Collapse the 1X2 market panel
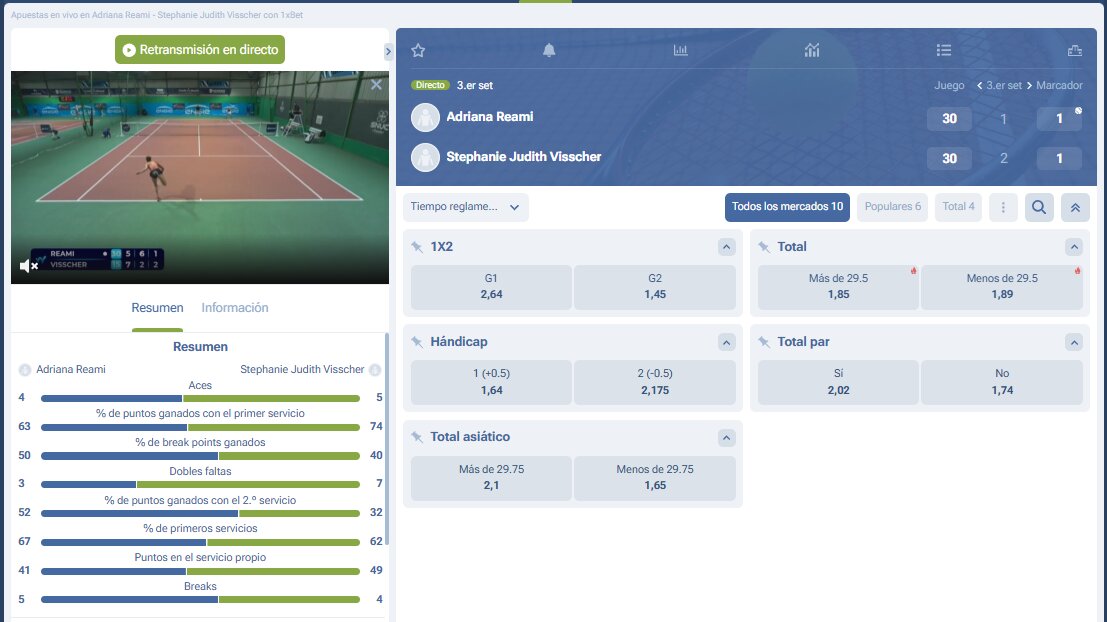 click(x=727, y=246)
